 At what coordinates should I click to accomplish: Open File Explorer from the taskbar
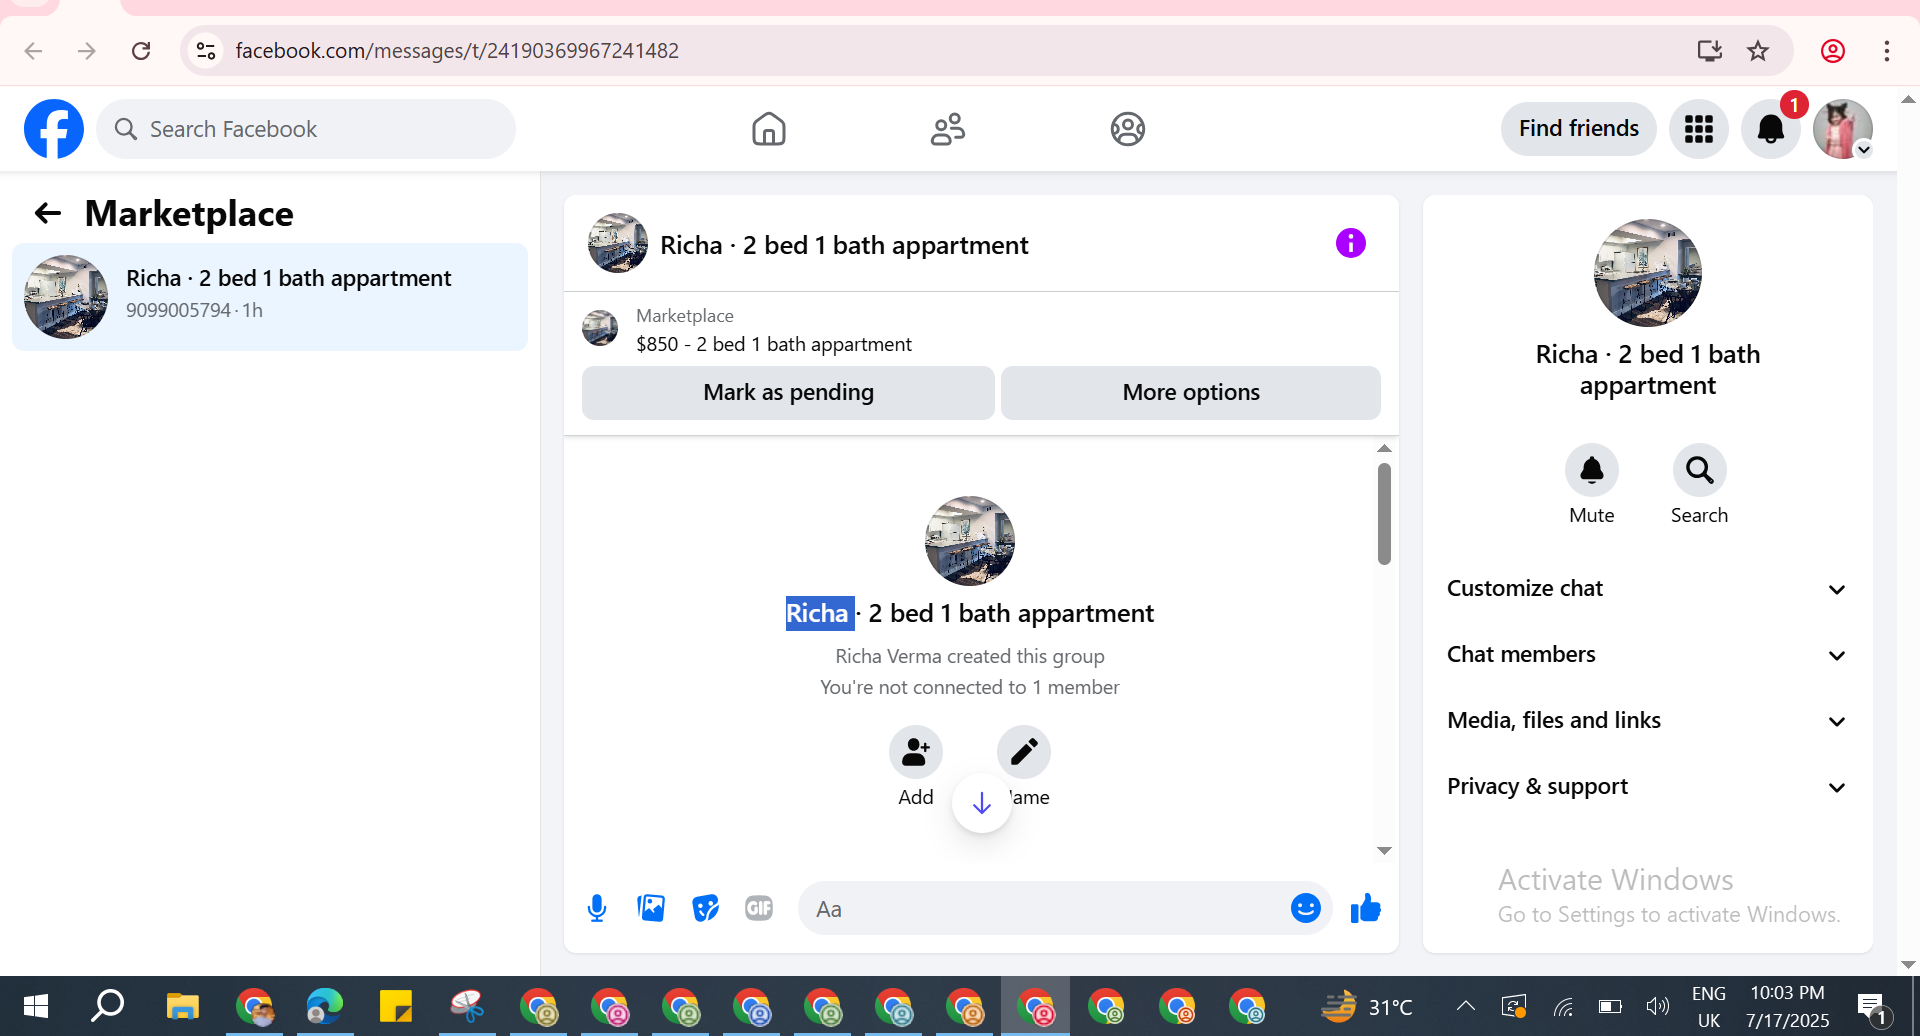[183, 1006]
